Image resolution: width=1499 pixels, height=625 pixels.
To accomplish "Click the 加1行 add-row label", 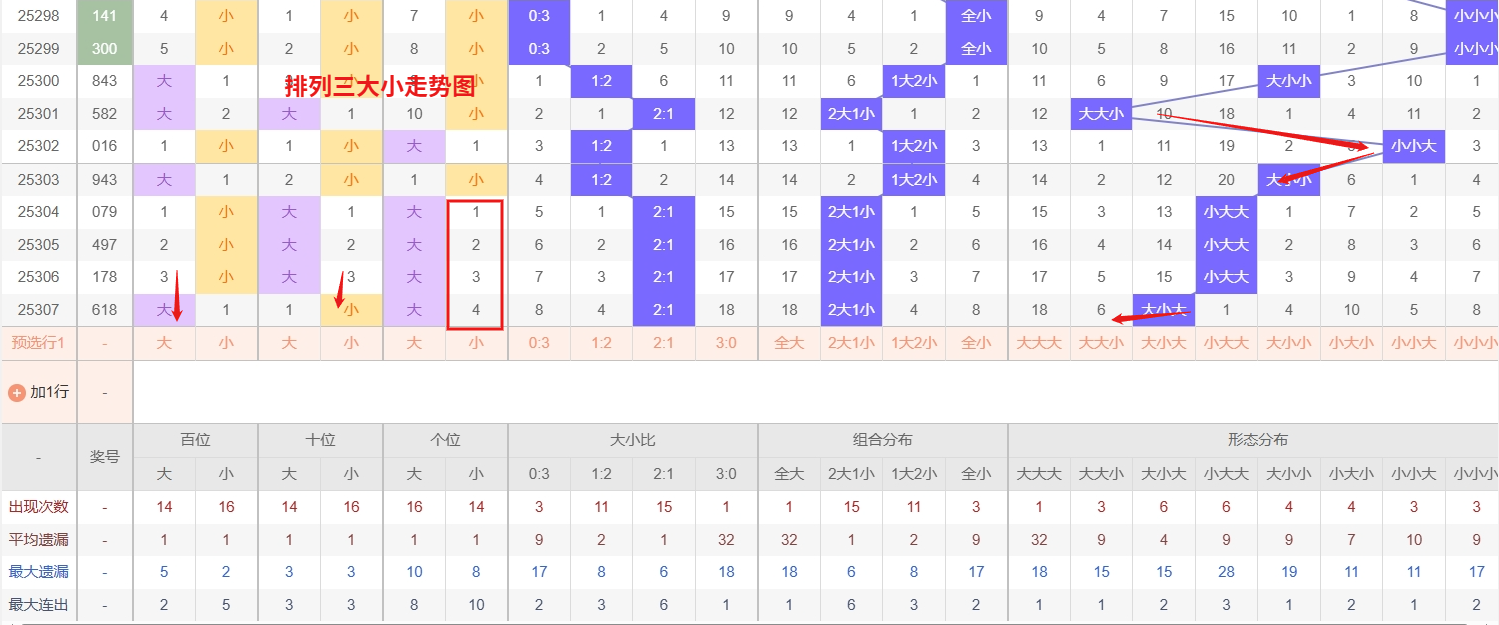I will coord(48,392).
